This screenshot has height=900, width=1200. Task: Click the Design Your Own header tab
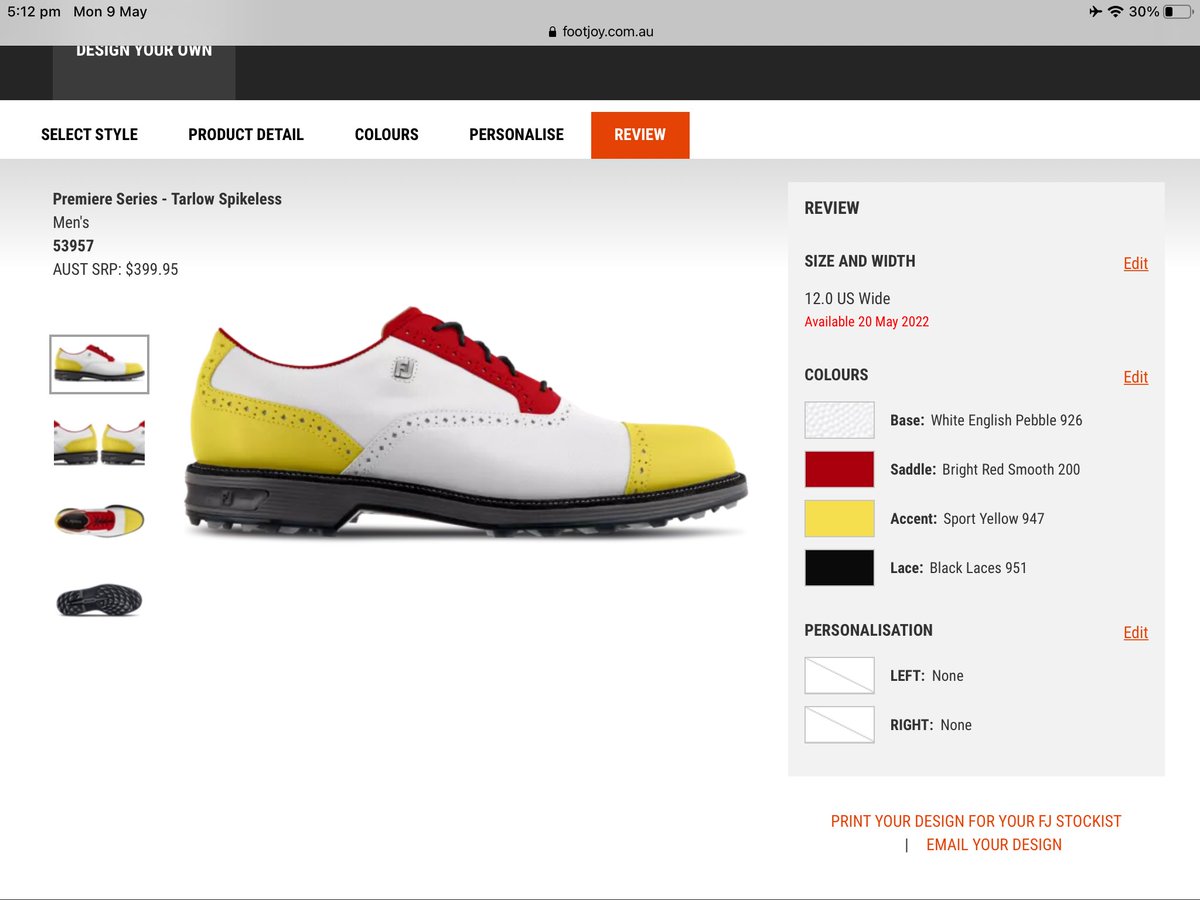tap(144, 71)
